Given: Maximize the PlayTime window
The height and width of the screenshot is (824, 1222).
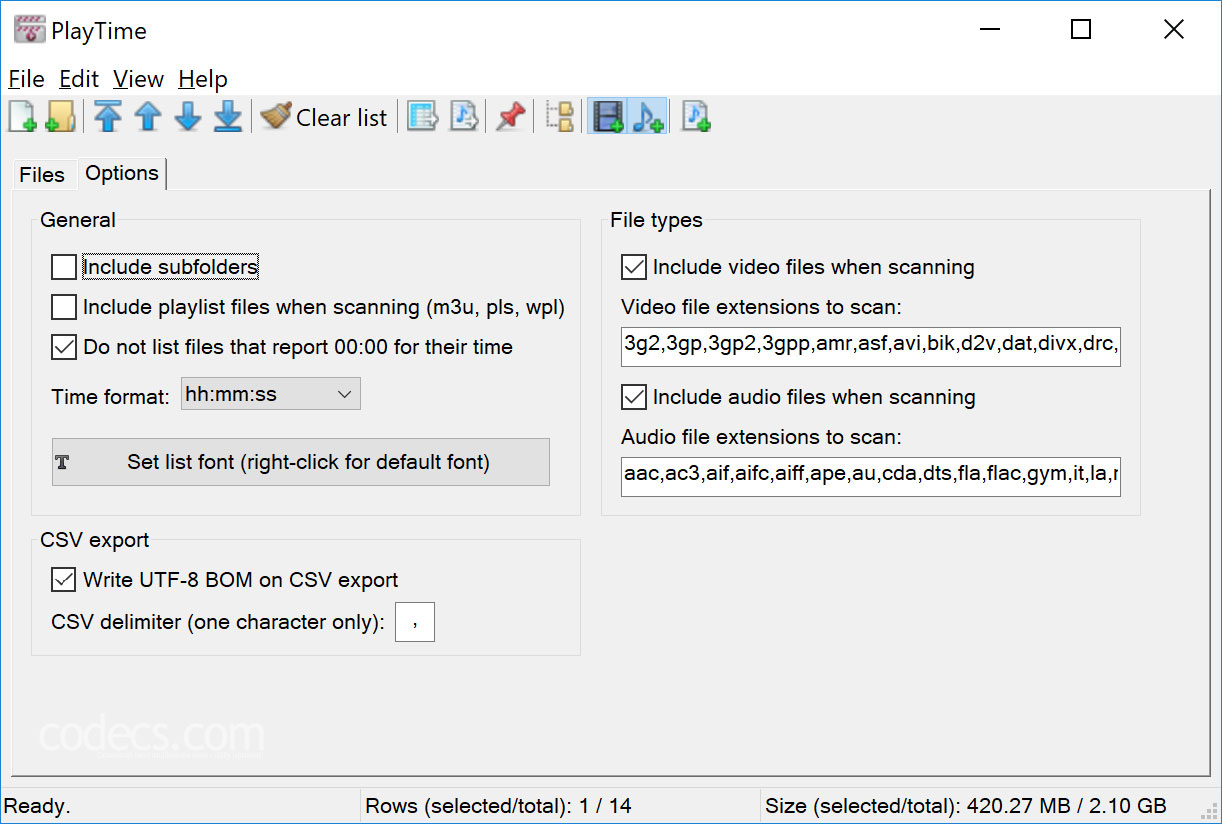Looking at the screenshot, I should pos(1081,30).
